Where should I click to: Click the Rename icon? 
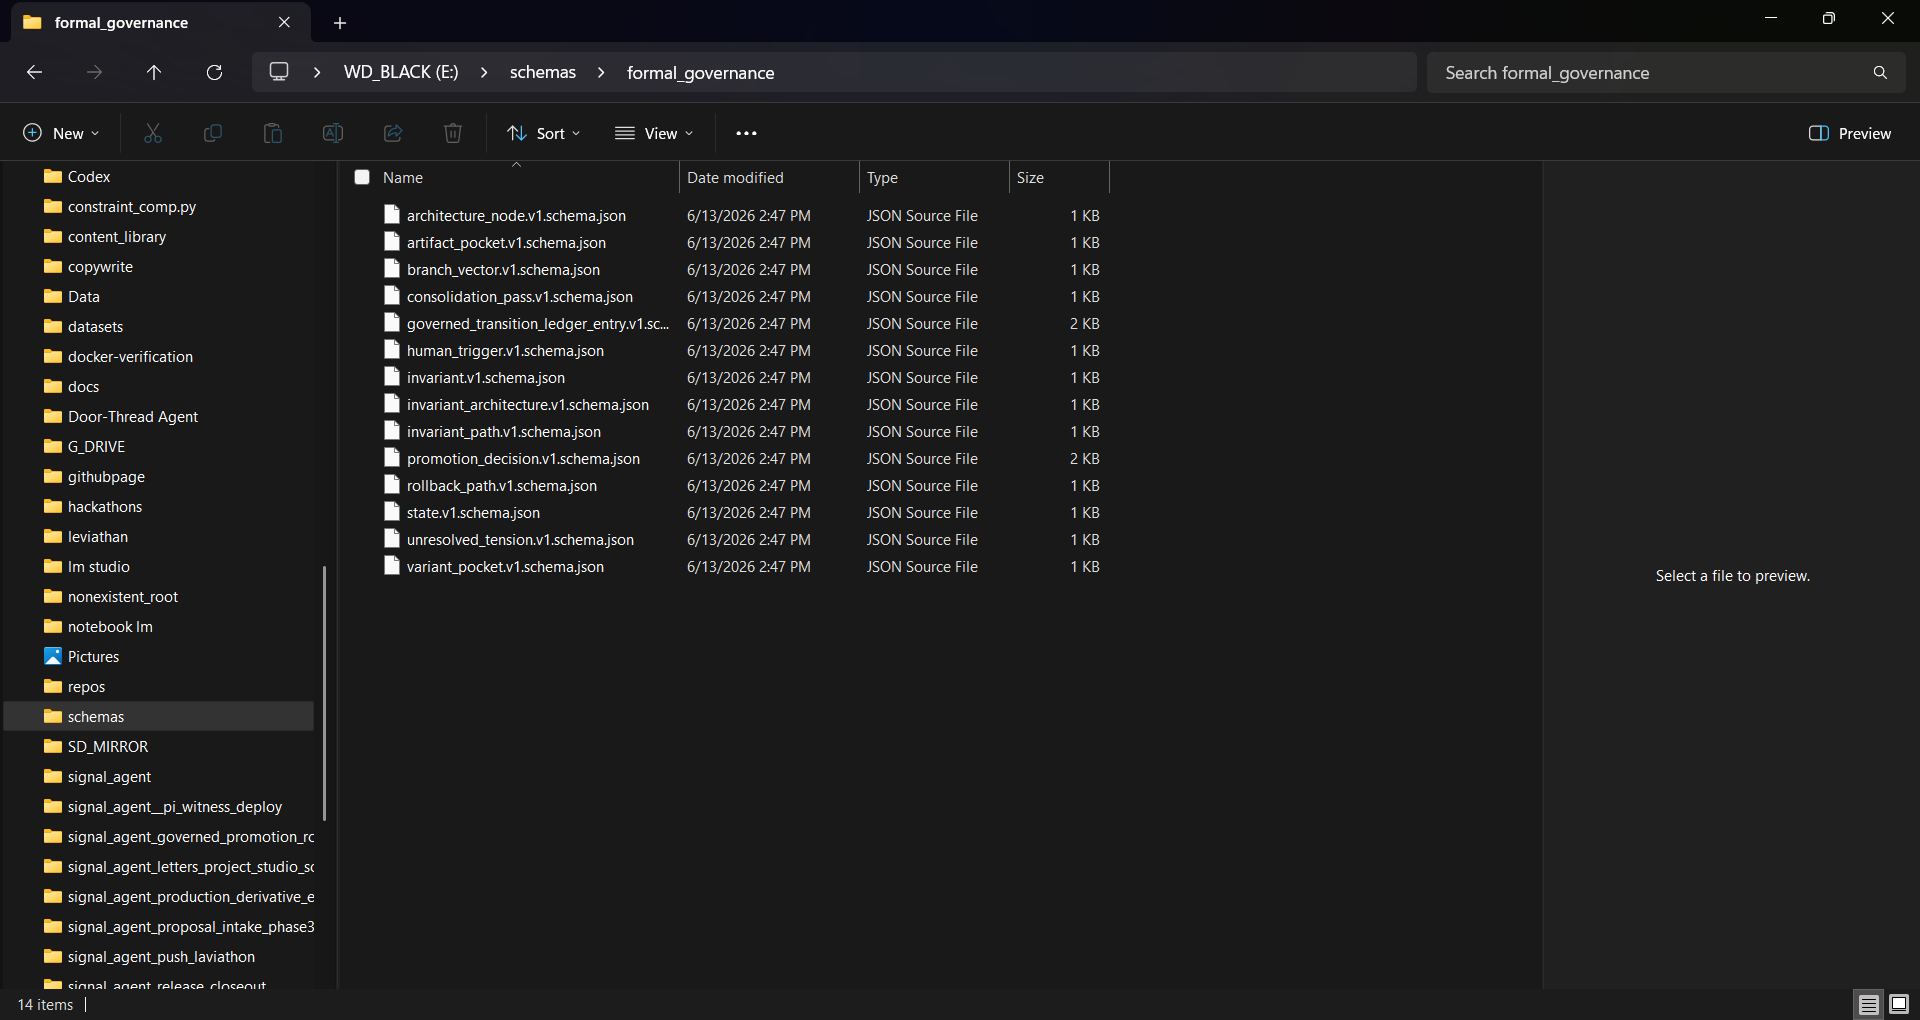[333, 133]
